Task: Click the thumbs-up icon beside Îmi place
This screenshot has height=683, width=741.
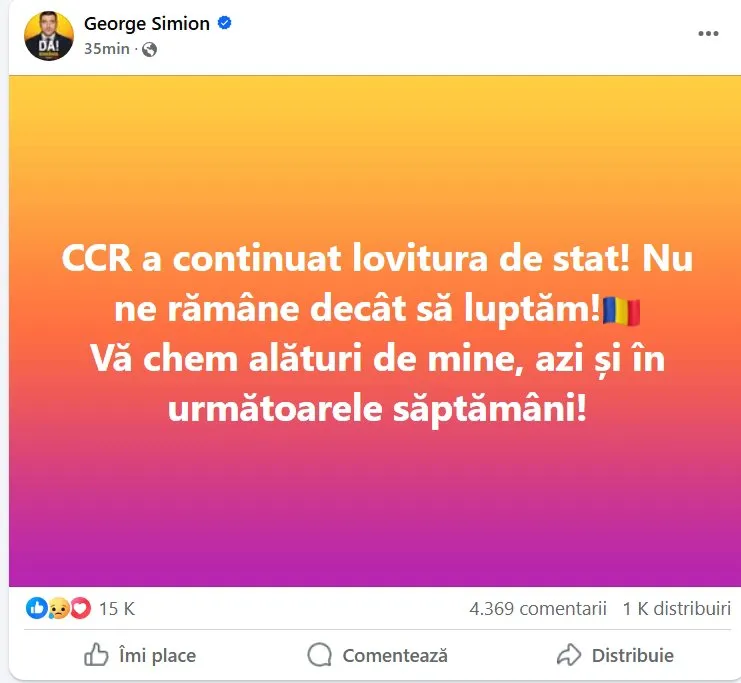Action: (x=96, y=655)
